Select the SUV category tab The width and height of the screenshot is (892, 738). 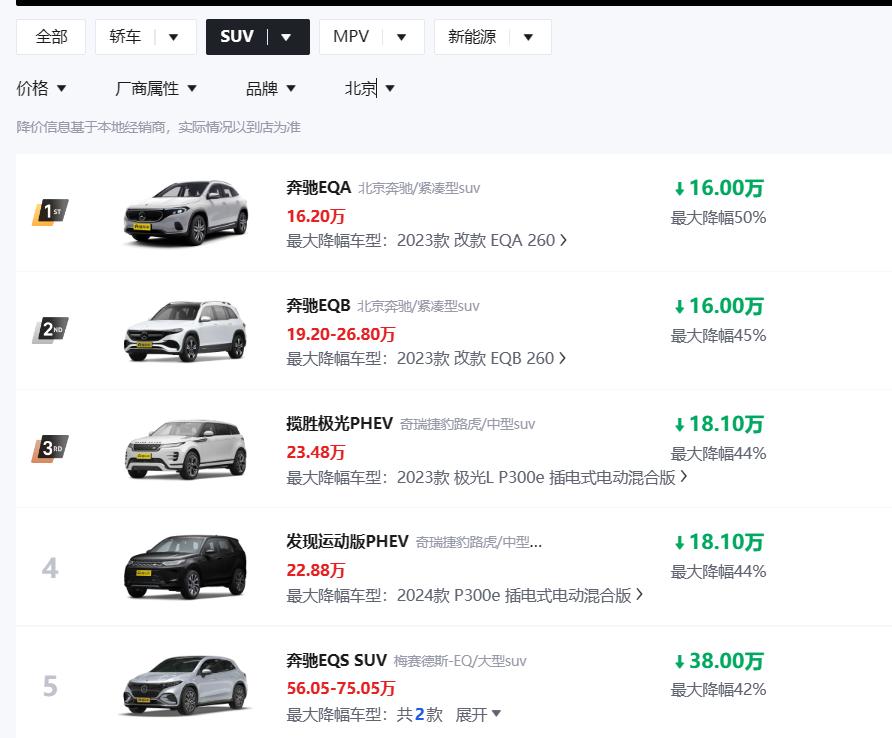click(x=237, y=37)
